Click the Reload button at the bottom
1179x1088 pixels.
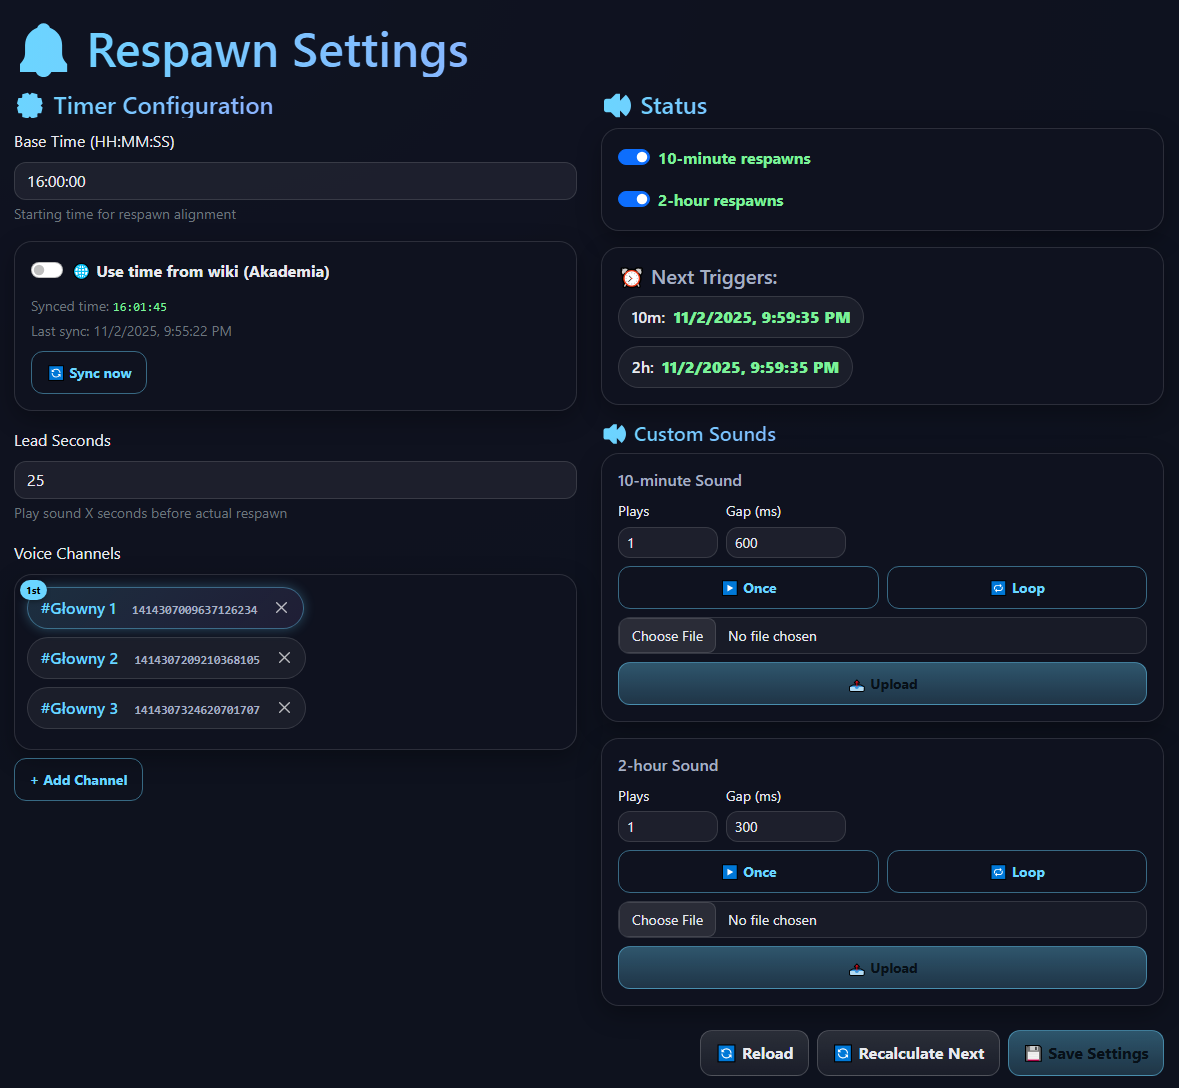click(754, 1053)
